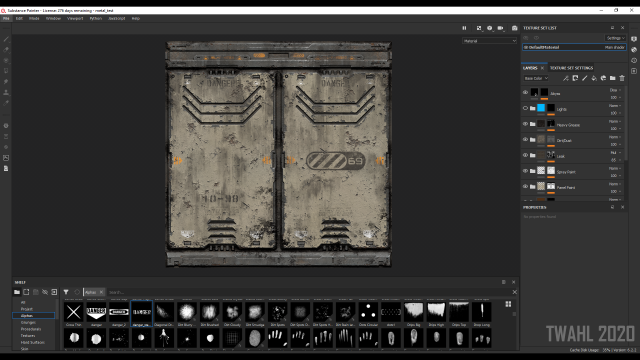Open the Viewport menu

[x=75, y=18]
